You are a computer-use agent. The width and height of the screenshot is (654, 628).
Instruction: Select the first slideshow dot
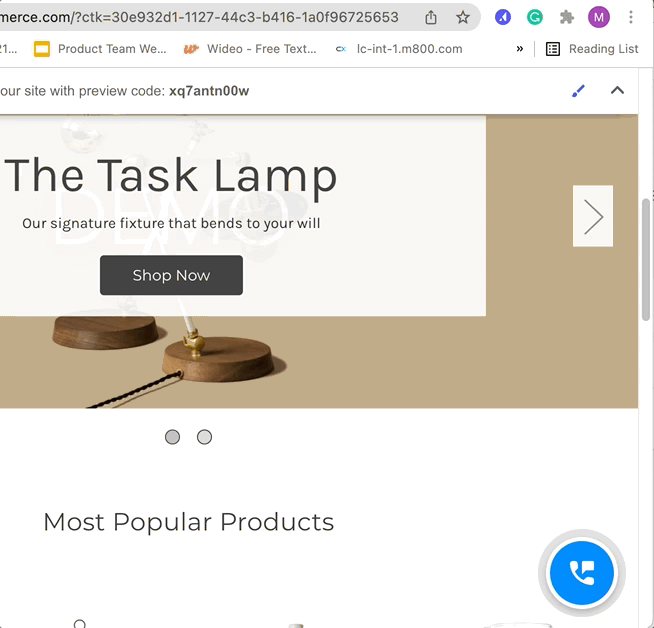(172, 437)
